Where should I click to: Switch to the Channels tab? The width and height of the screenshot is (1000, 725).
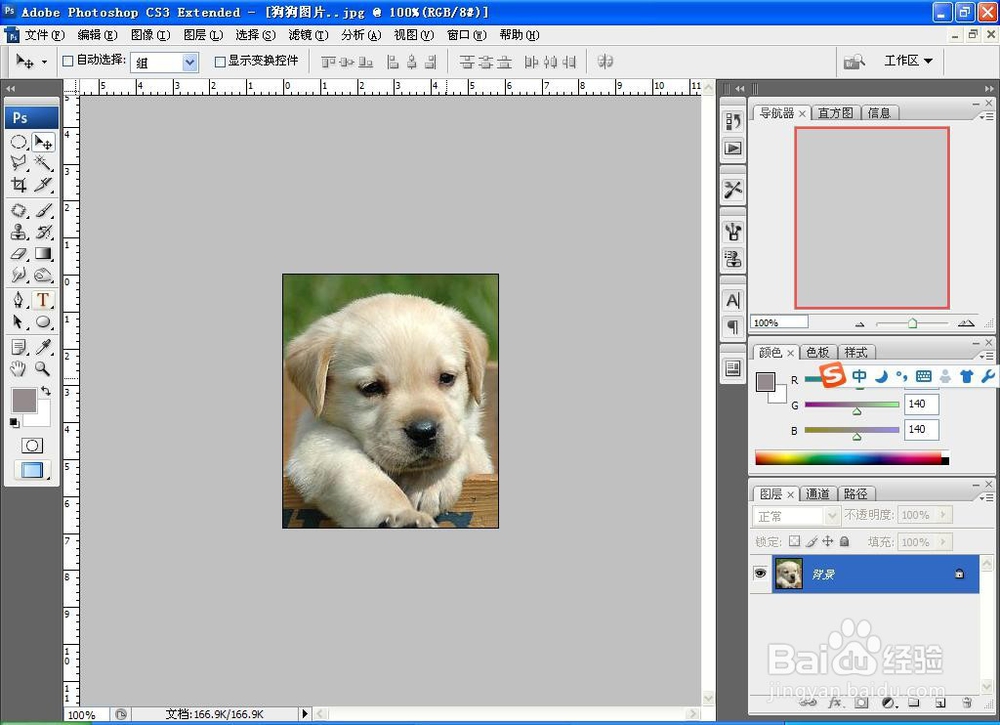(x=818, y=494)
